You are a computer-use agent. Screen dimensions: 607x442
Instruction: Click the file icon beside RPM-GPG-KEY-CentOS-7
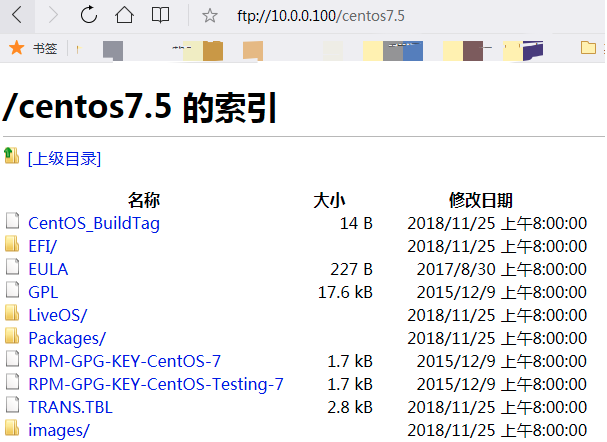click(x=12, y=358)
